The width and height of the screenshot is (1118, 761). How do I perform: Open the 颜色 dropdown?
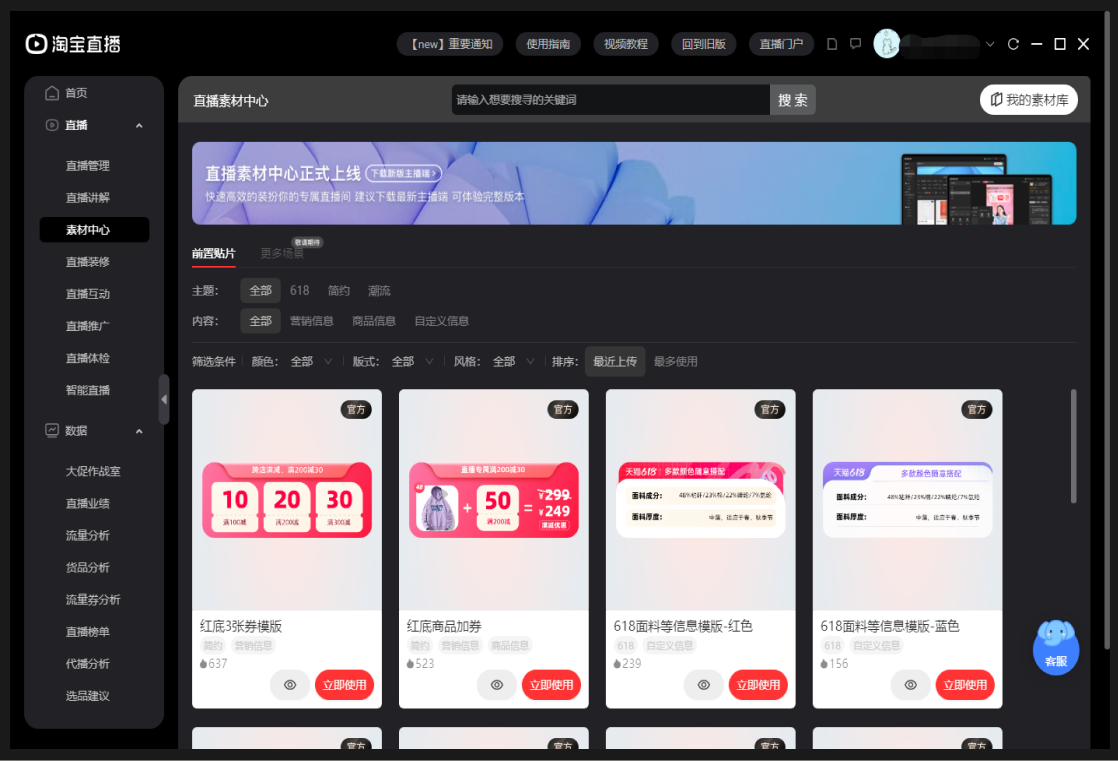pyautogui.click(x=311, y=362)
